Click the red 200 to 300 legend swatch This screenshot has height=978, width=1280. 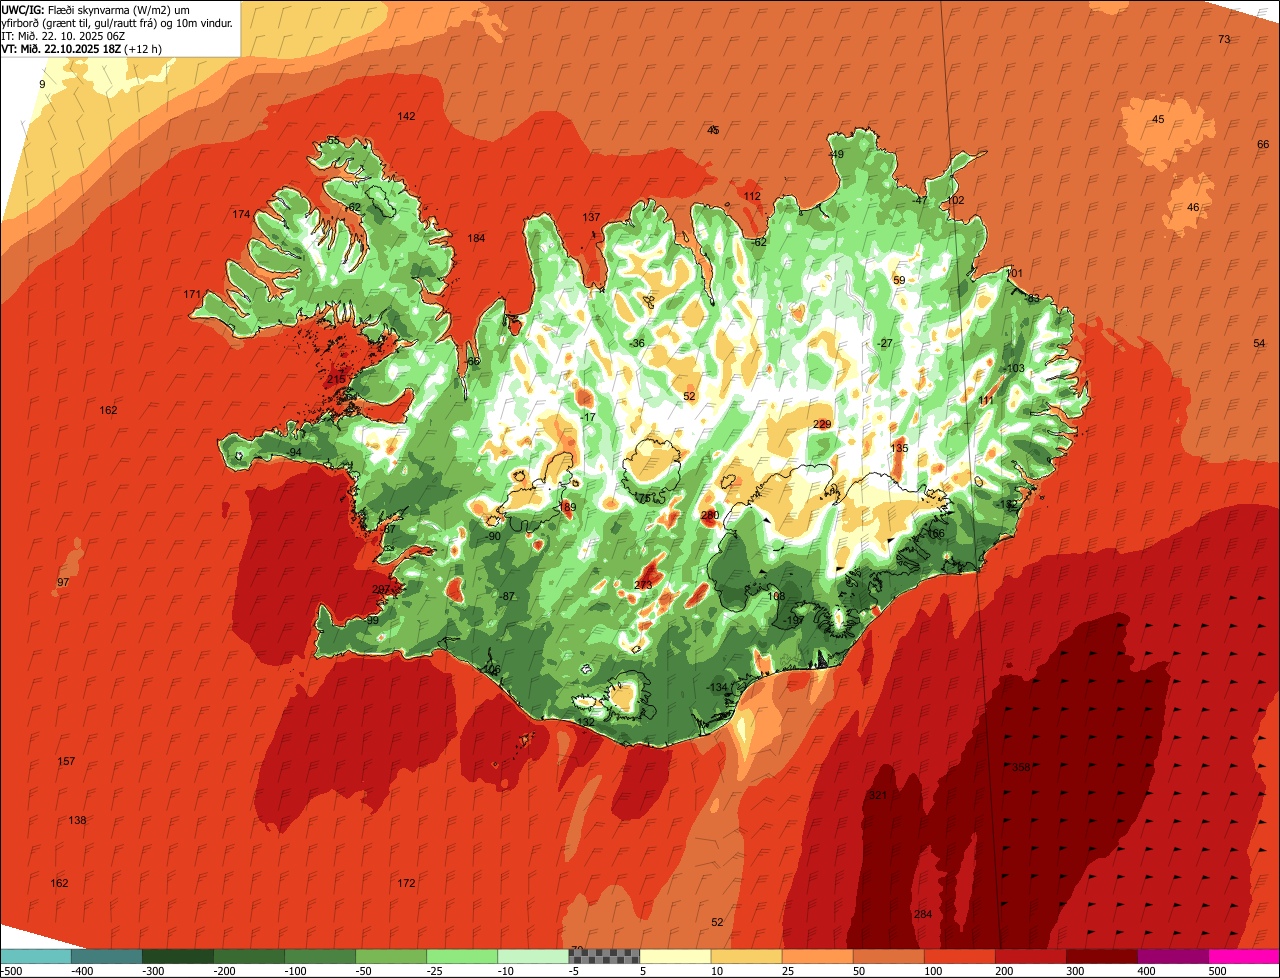point(1030,956)
